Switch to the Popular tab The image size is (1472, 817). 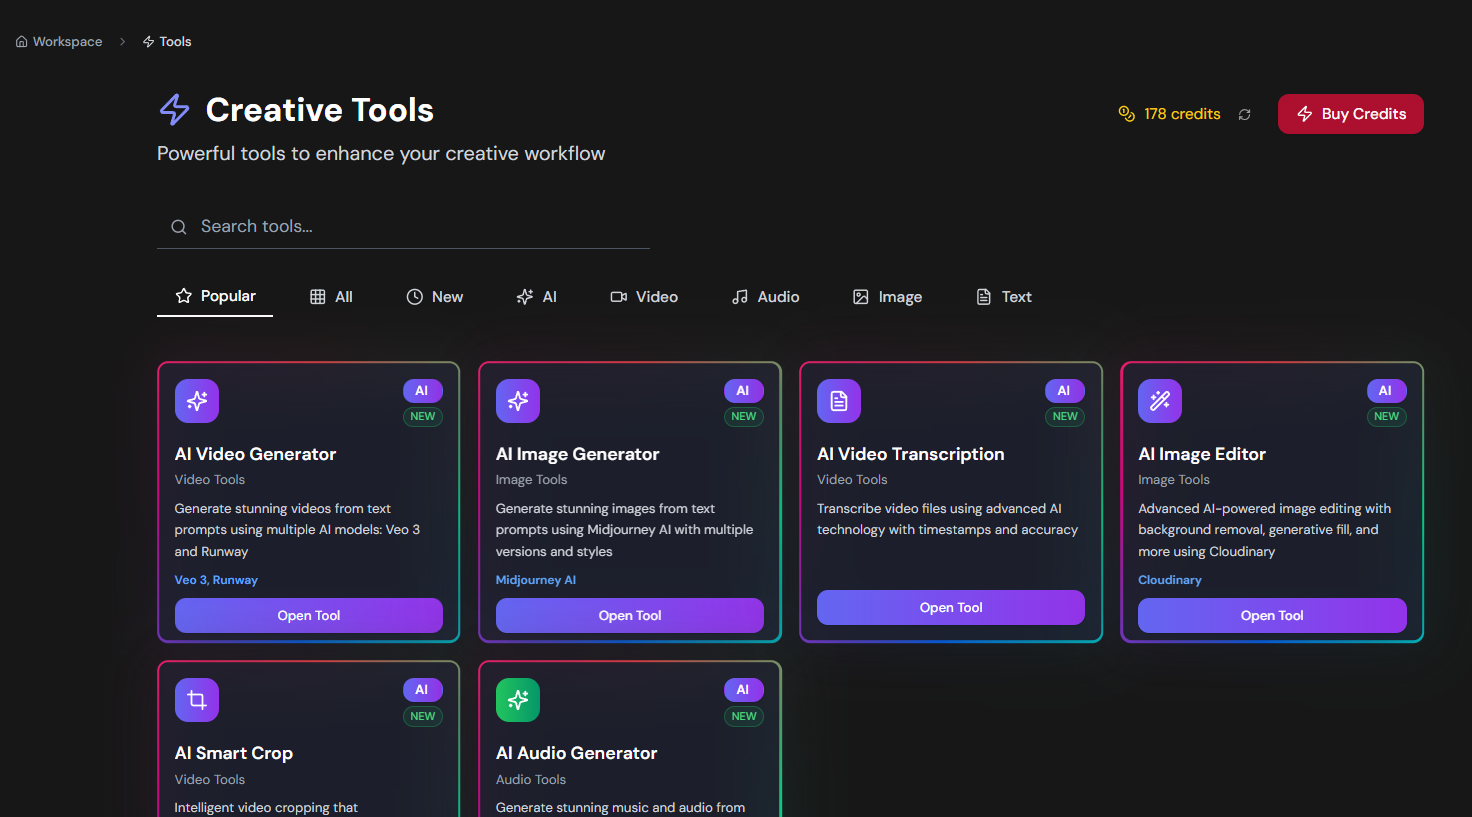(x=215, y=296)
